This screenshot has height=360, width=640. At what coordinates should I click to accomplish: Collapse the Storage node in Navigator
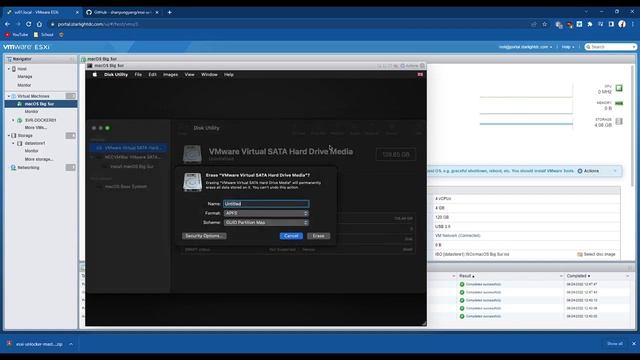[x=9, y=136]
